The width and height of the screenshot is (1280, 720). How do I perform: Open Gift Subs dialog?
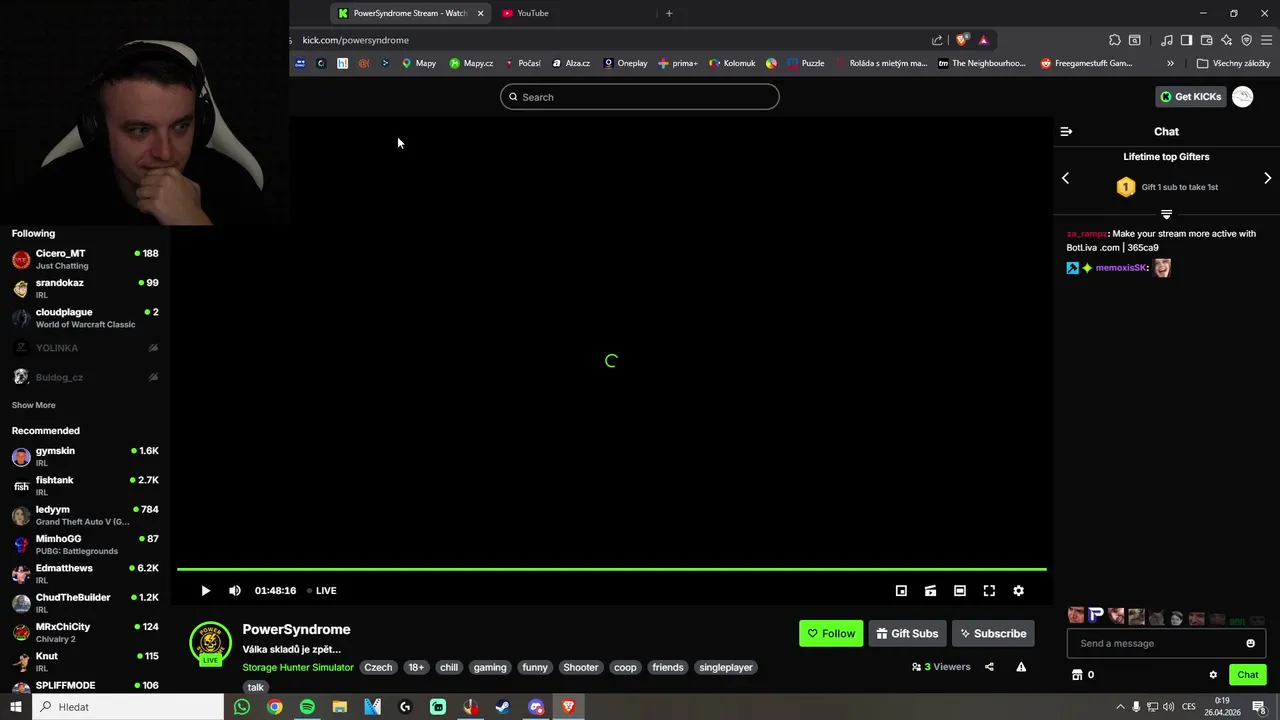tap(907, 633)
